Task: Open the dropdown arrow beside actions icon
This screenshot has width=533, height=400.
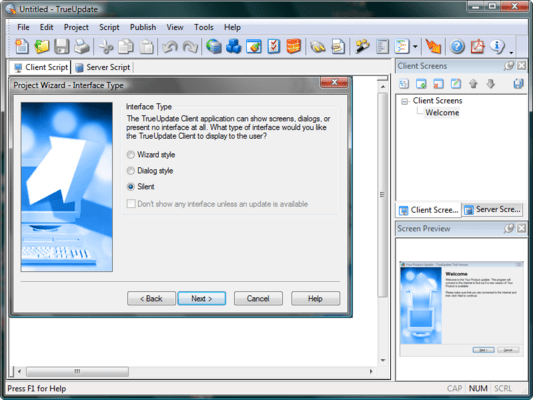Action: click(x=415, y=47)
